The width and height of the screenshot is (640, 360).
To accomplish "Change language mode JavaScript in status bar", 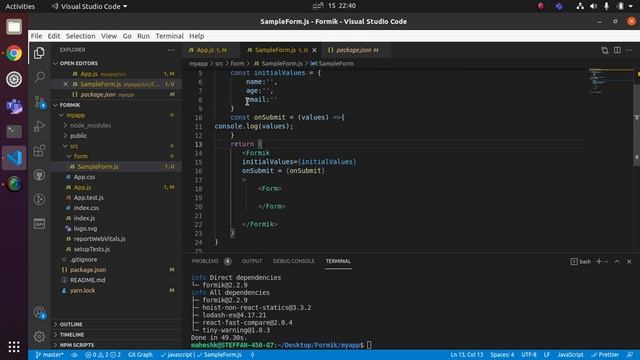I will pos(570,355).
